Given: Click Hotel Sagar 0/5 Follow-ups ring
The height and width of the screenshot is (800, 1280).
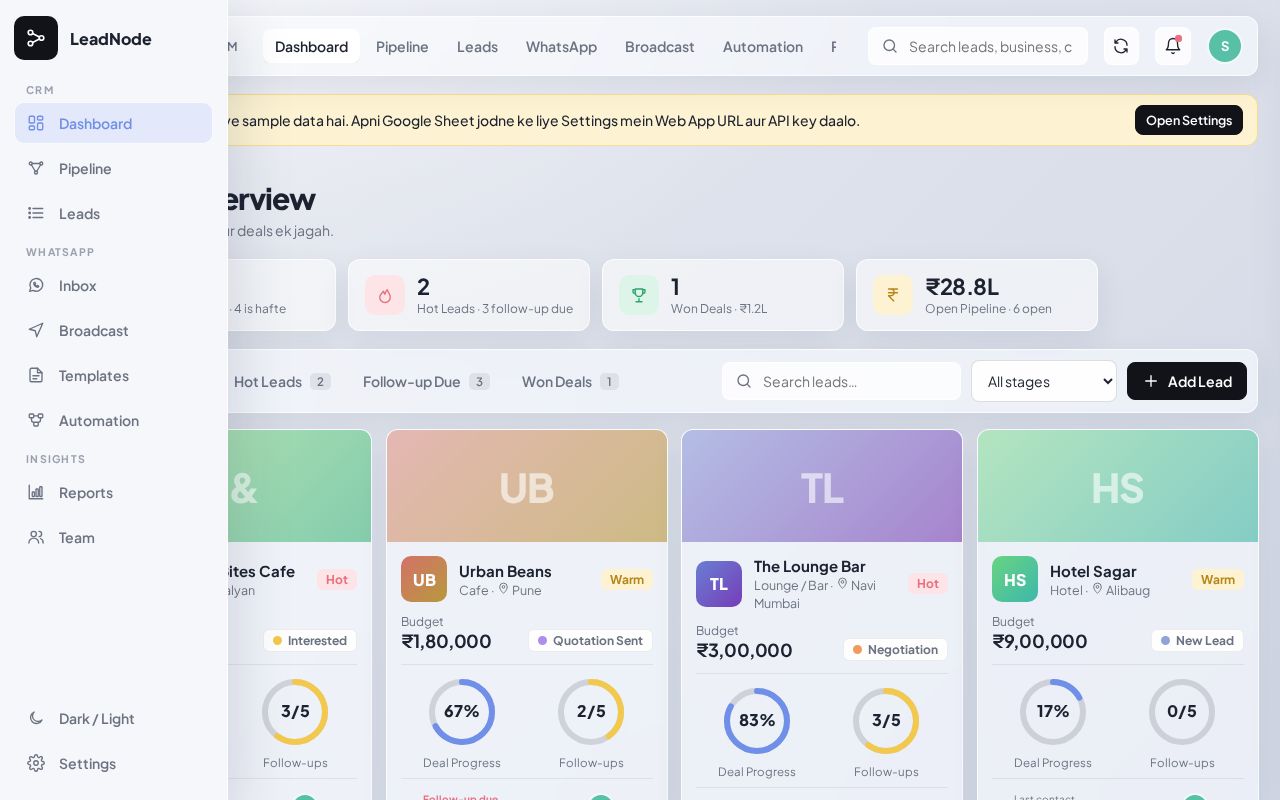Looking at the screenshot, I should point(1182,712).
